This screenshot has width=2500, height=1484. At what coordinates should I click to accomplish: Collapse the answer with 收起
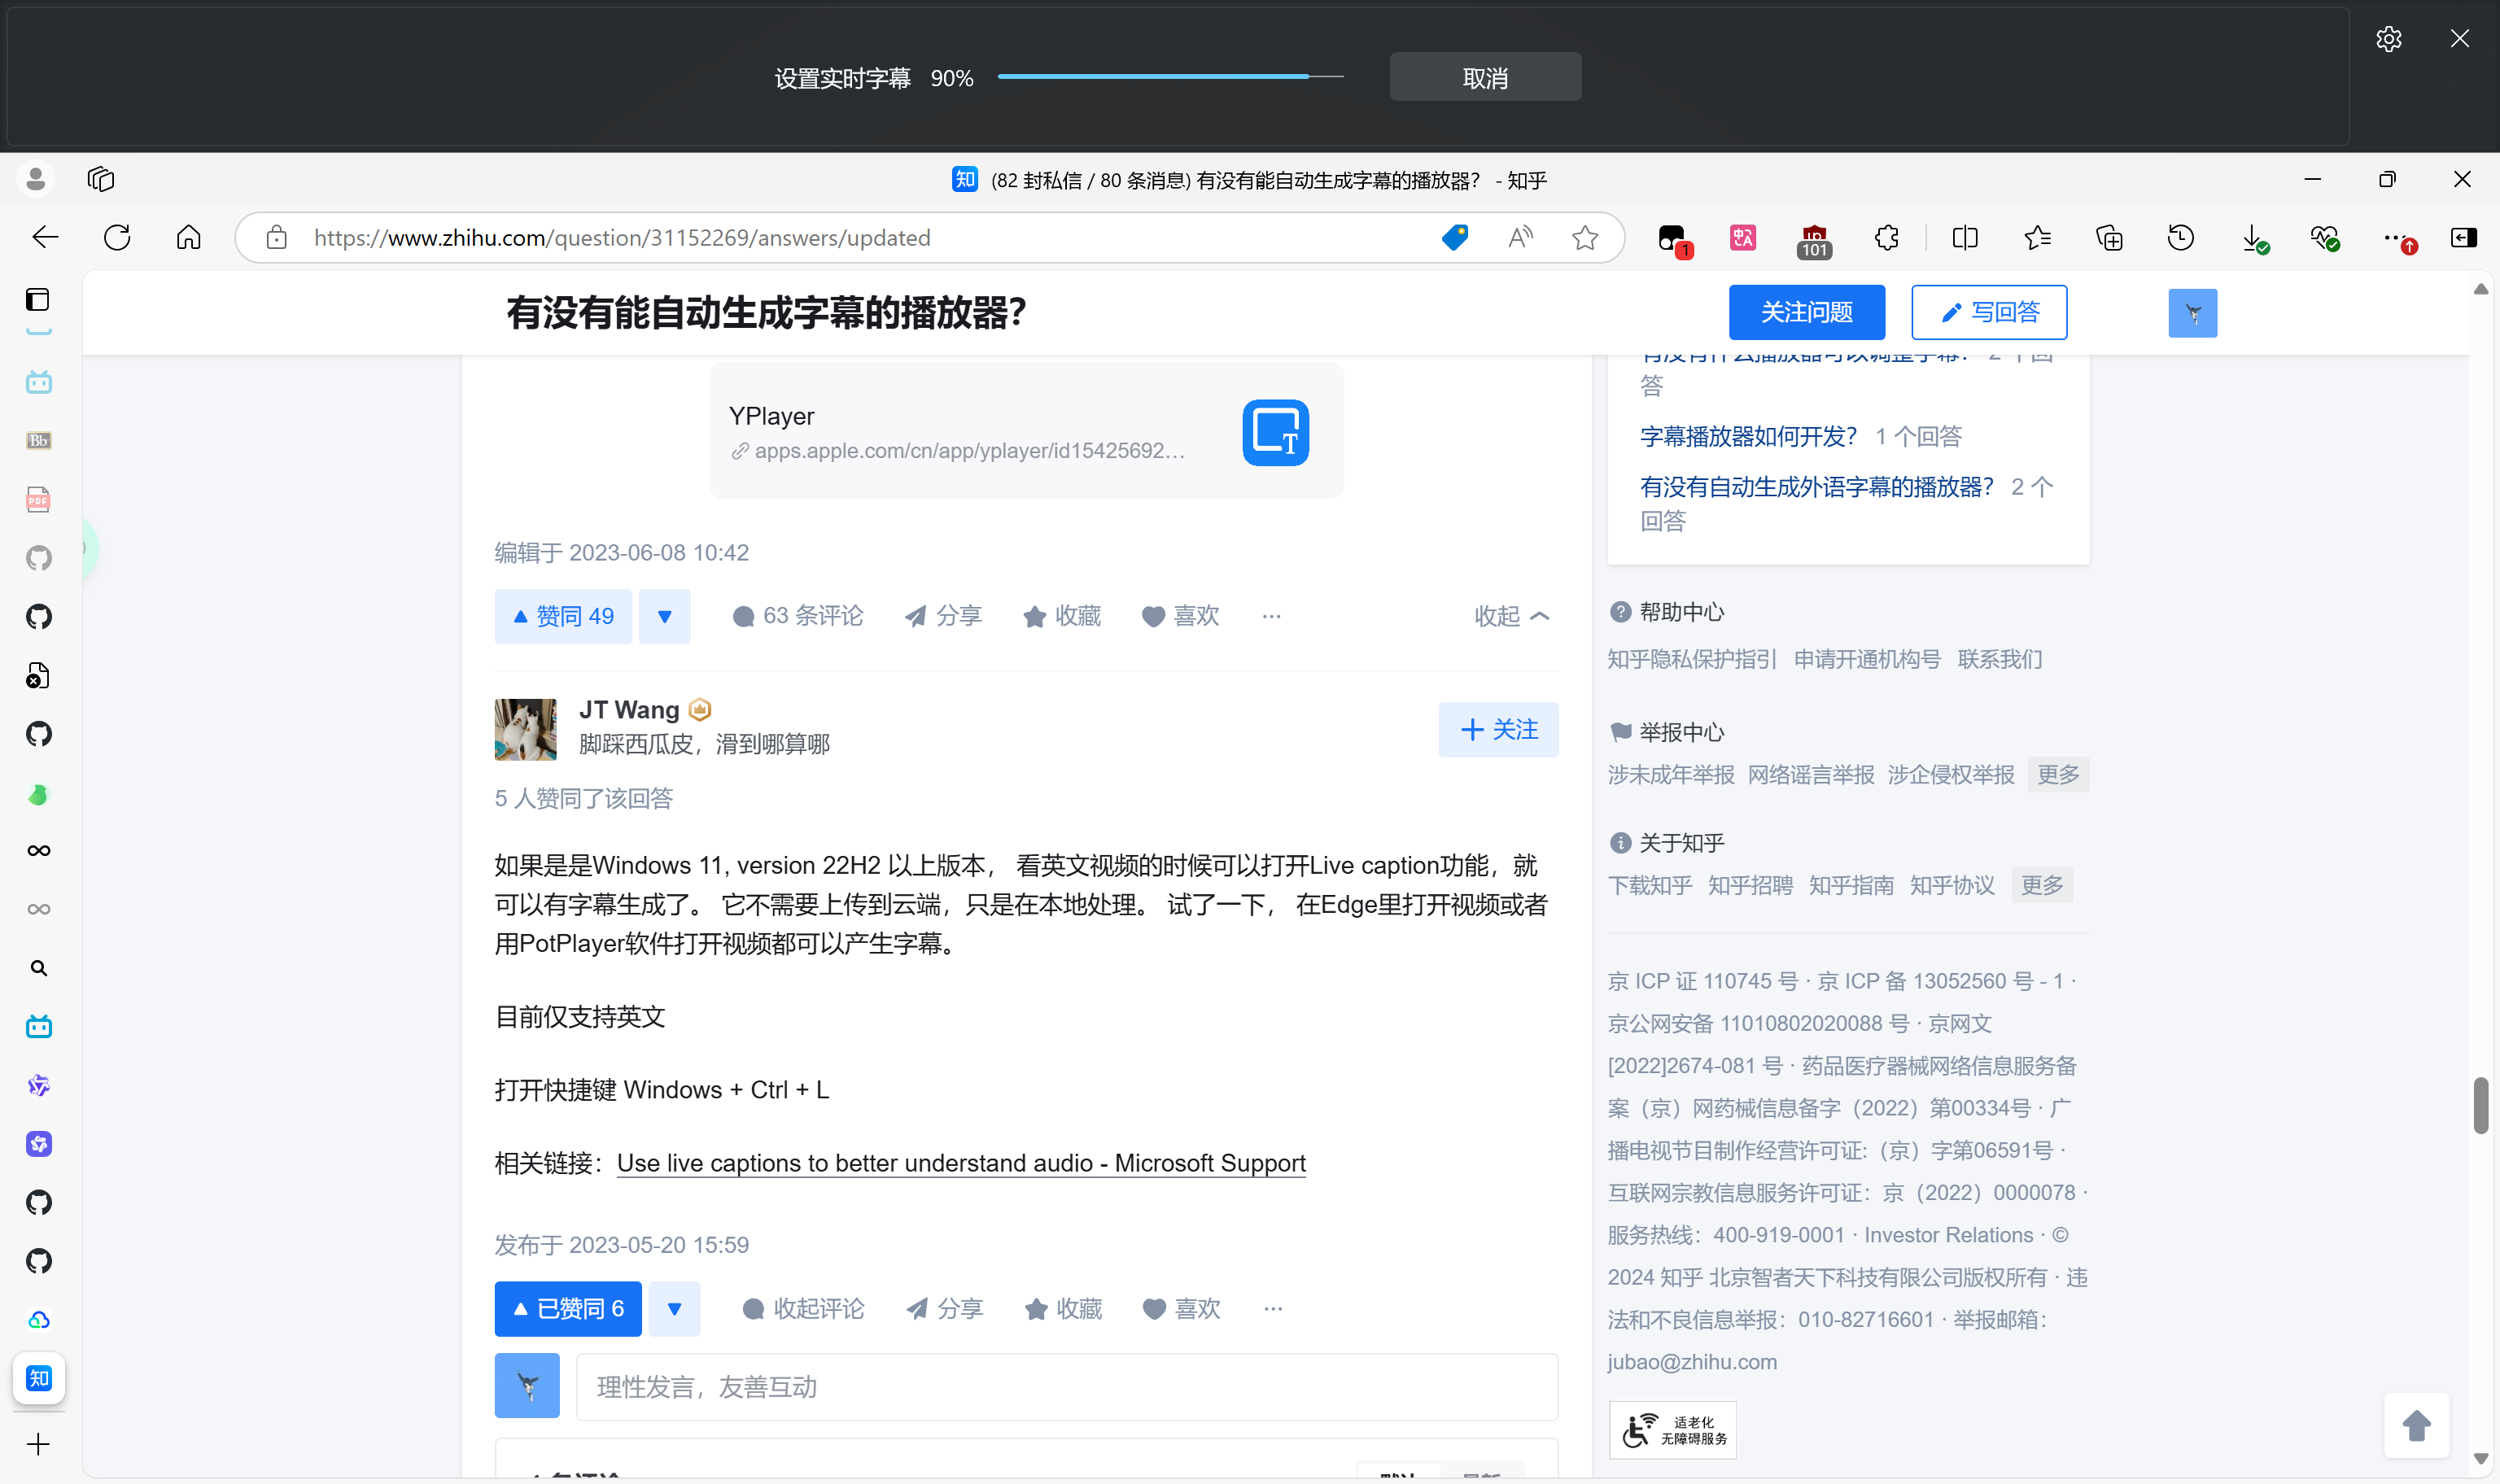click(1511, 616)
